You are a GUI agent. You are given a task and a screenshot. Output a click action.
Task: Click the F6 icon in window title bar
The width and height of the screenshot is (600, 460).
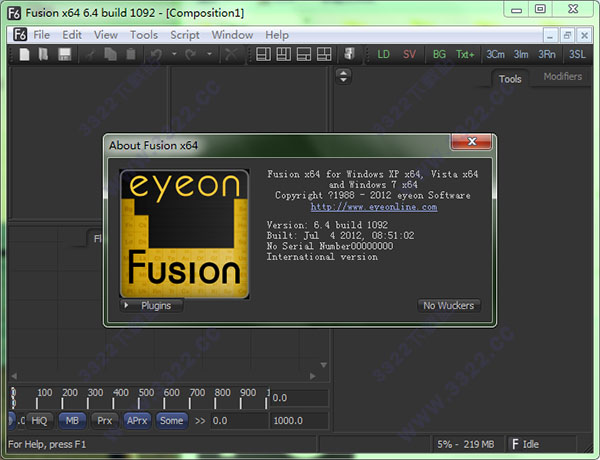point(15,13)
